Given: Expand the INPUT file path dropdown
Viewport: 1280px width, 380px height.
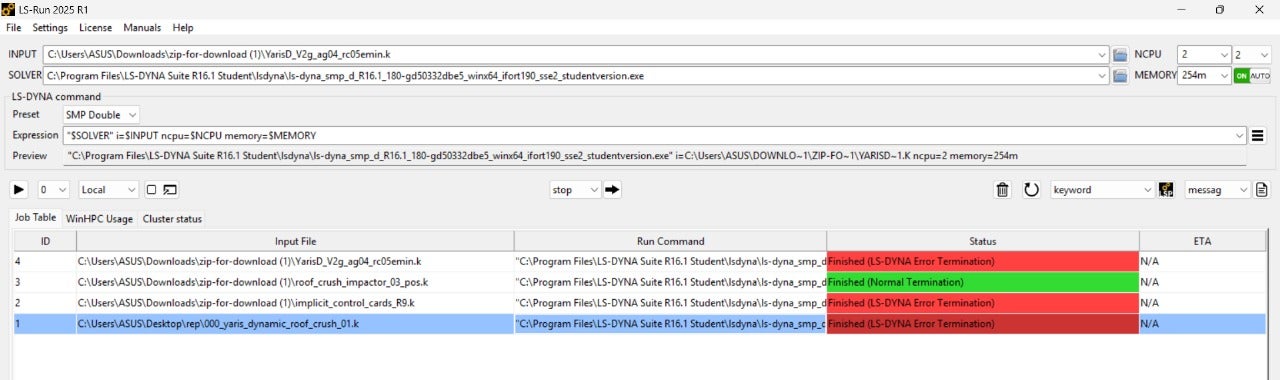Looking at the screenshot, I should tap(1103, 54).
